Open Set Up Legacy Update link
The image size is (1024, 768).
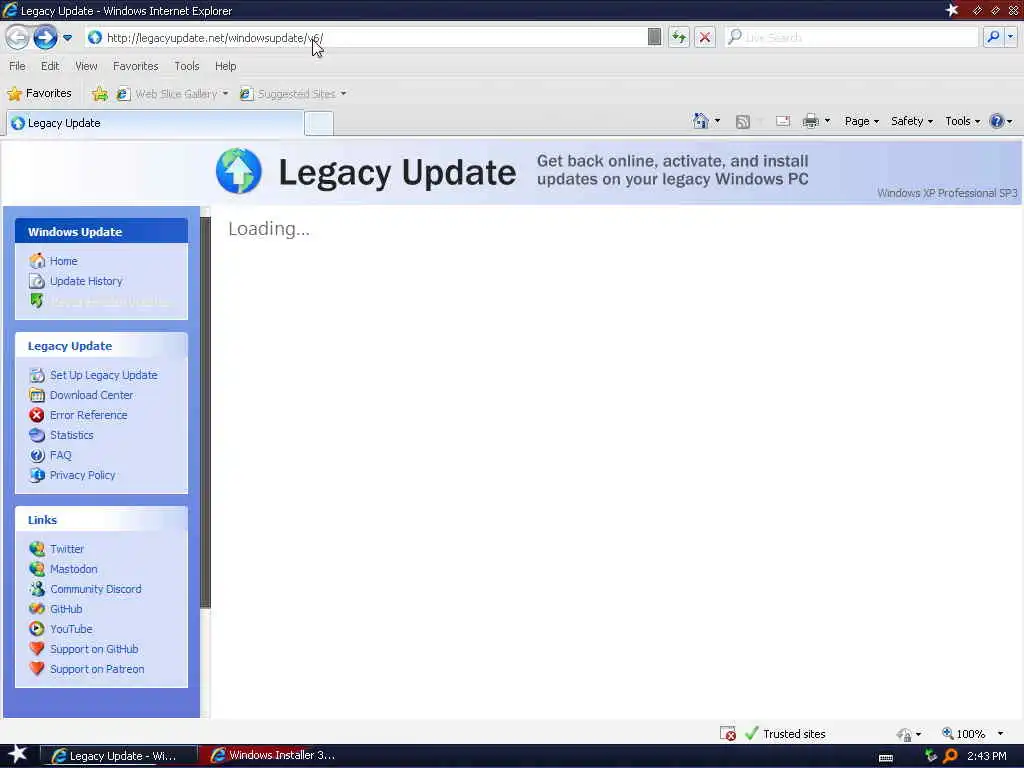pos(104,375)
